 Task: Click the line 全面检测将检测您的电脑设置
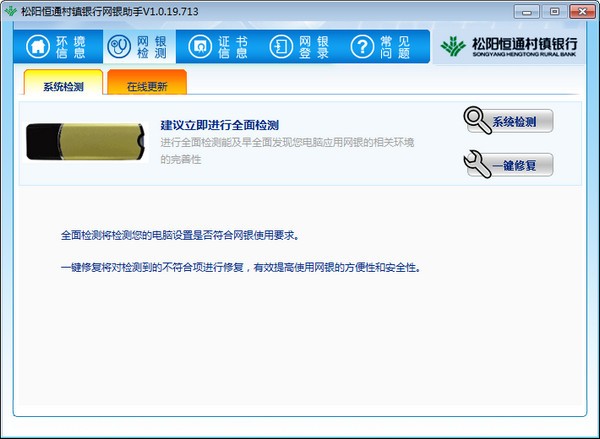[180, 235]
